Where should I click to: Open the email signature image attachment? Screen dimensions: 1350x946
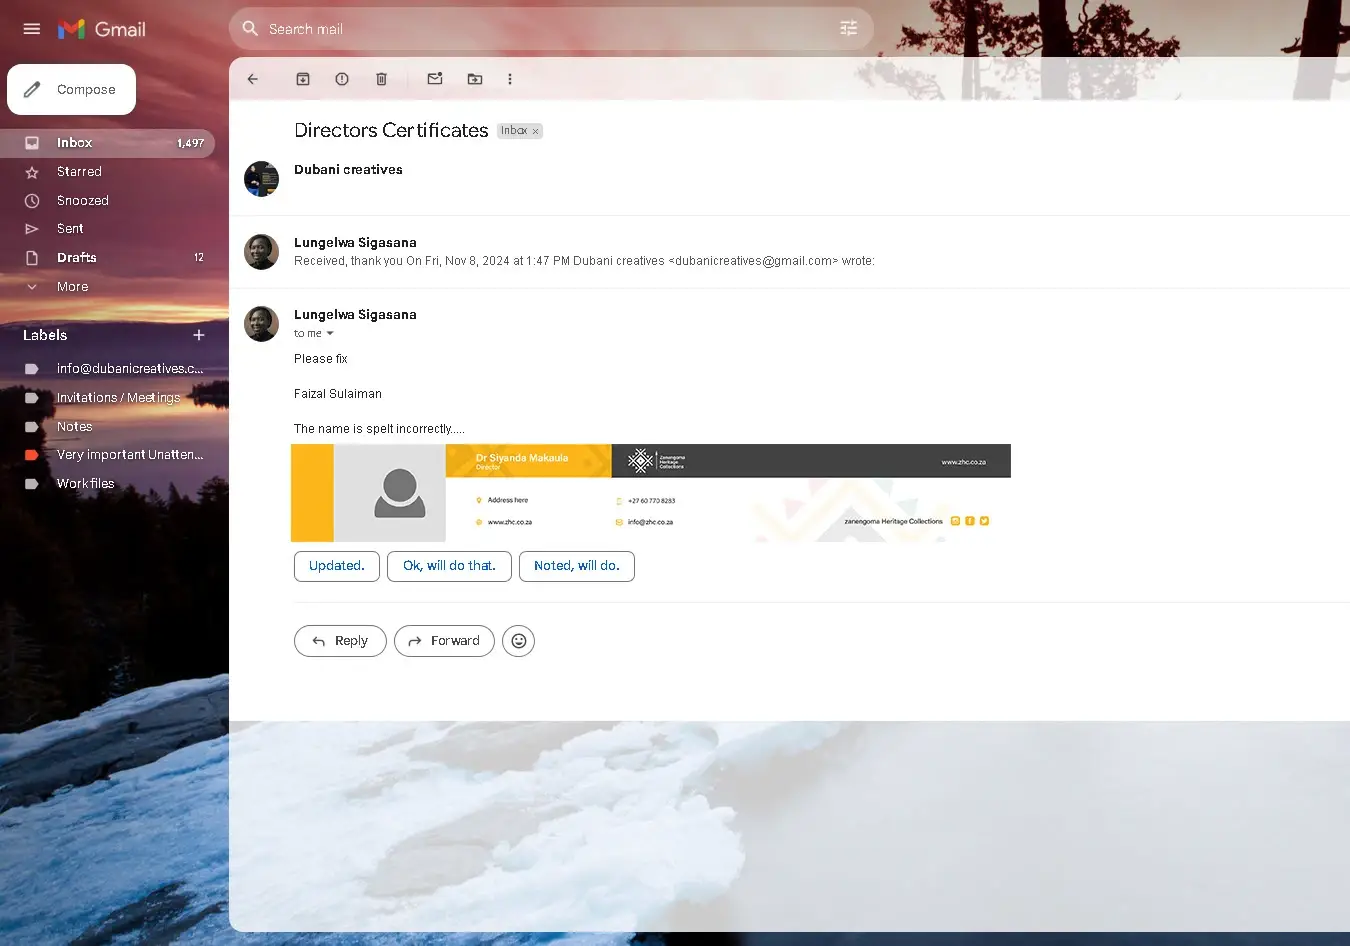[650, 493]
